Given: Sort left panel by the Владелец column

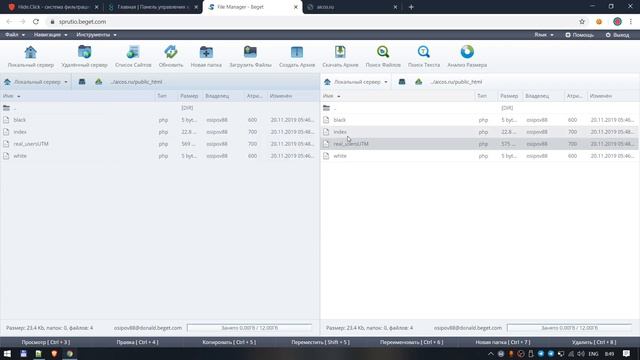Looking at the screenshot, I should coord(217,96).
